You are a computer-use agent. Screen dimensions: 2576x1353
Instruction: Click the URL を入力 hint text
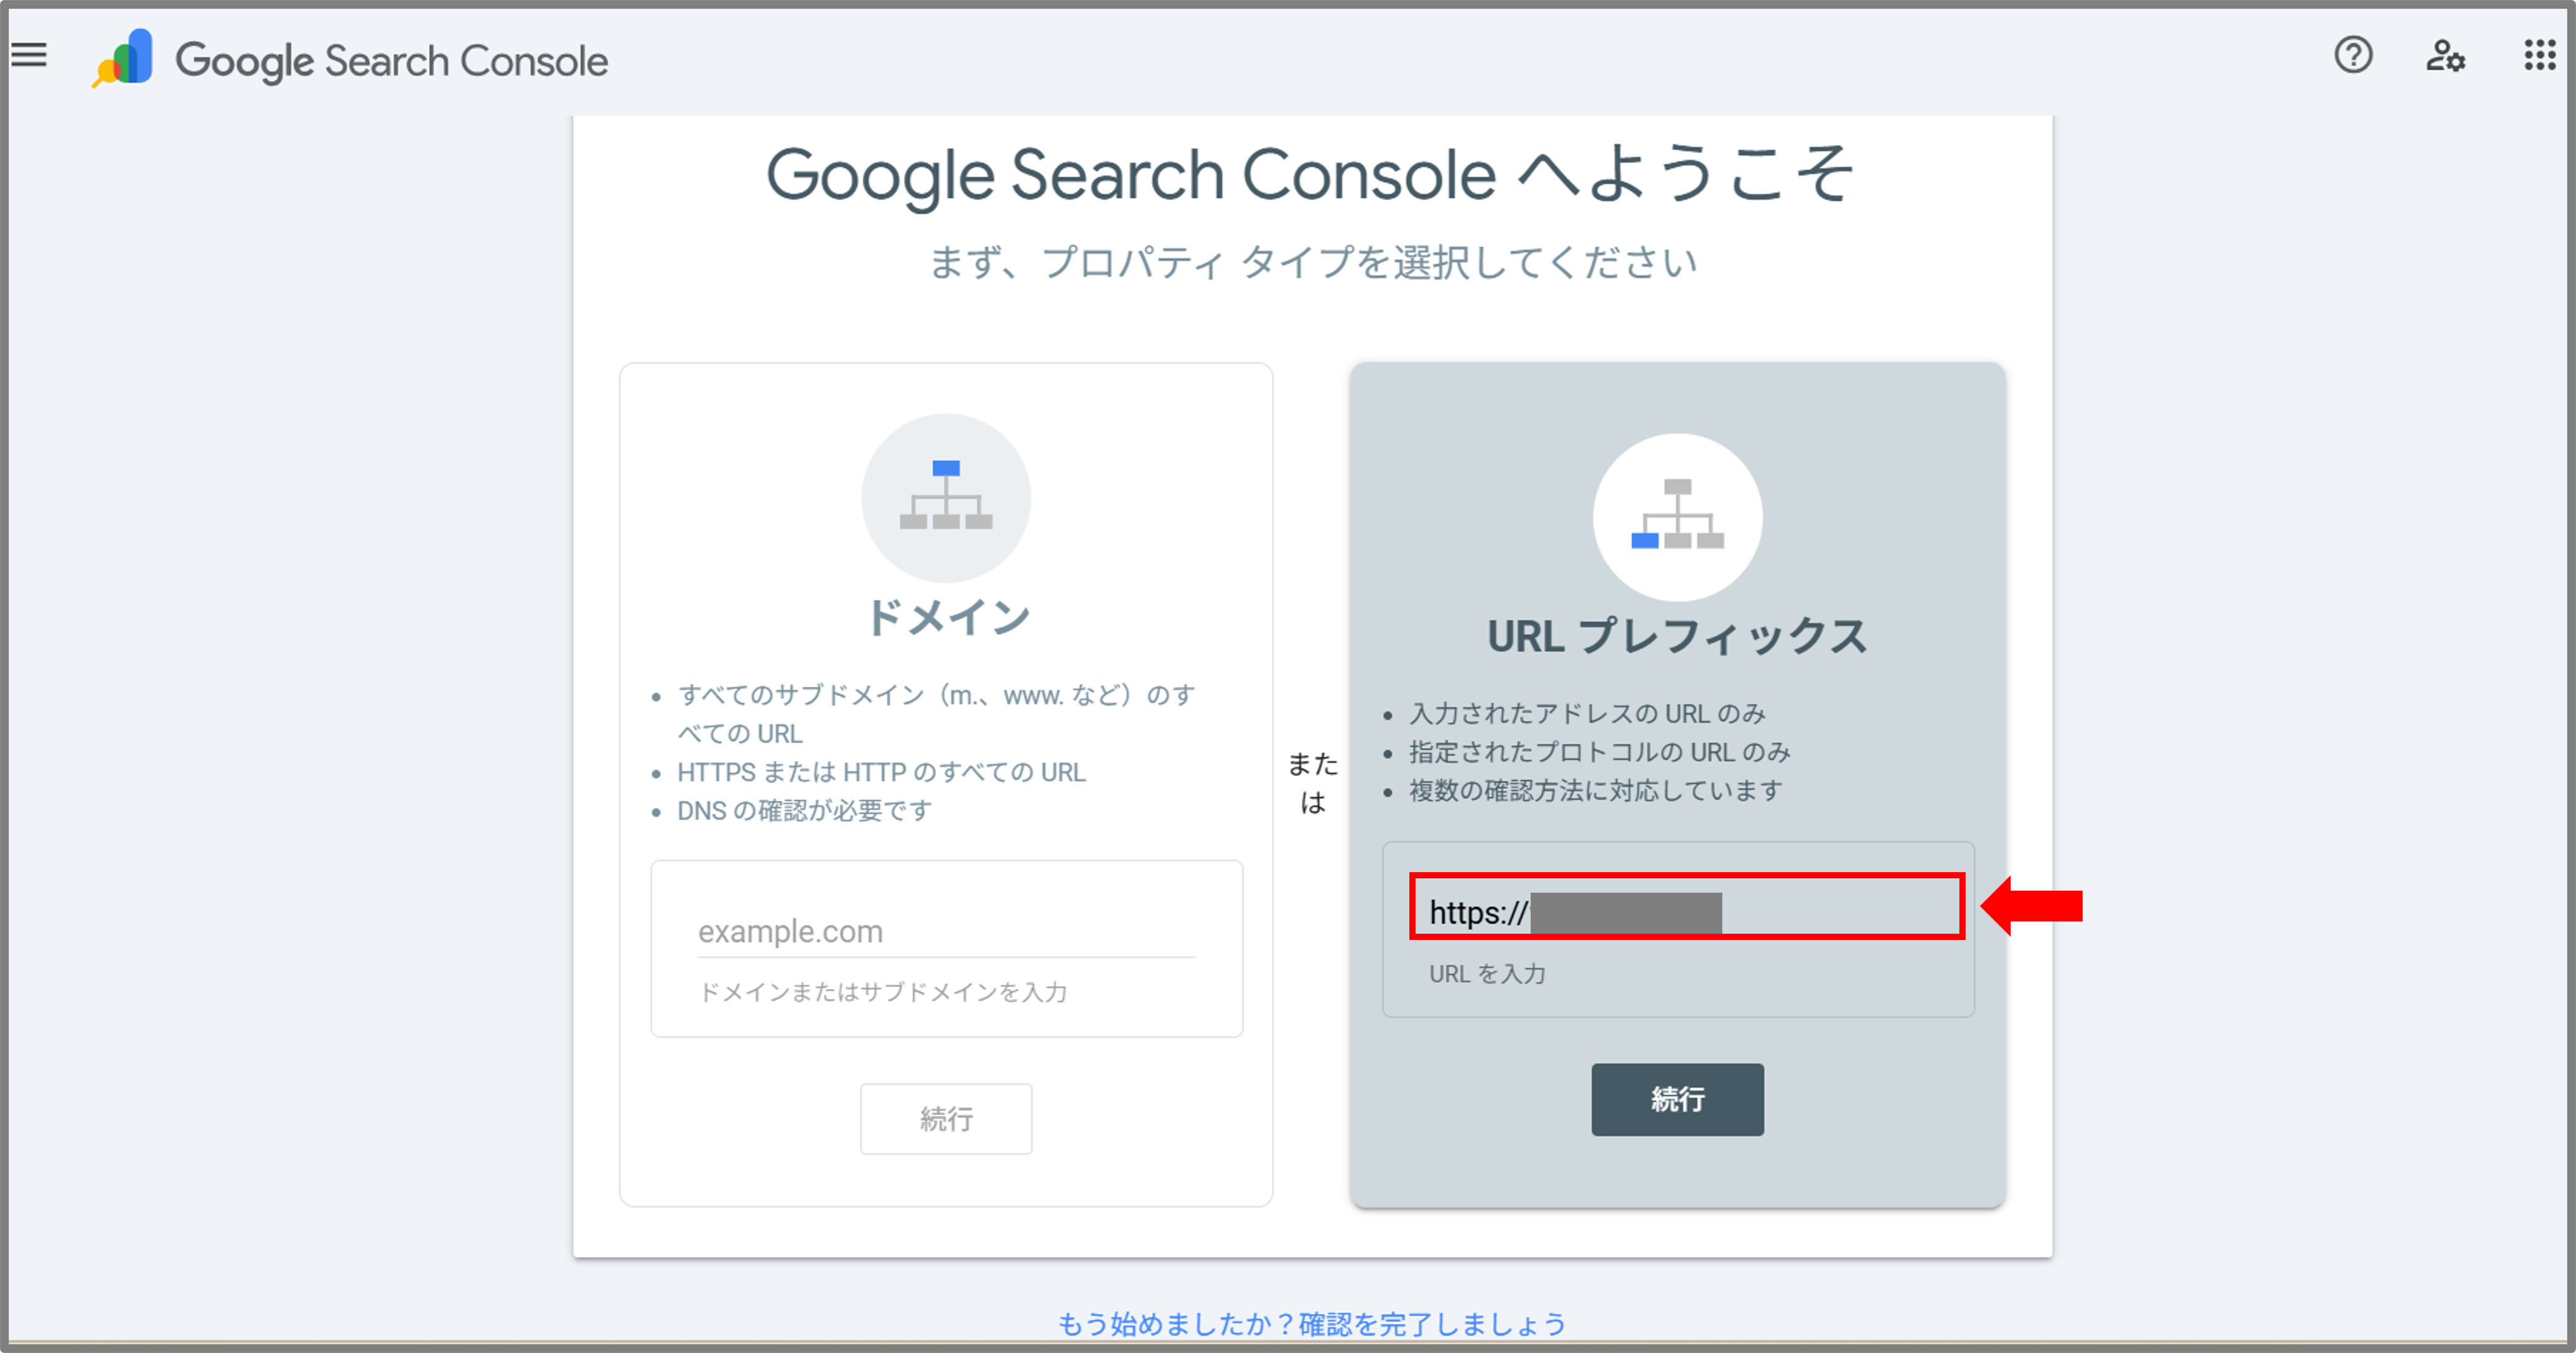1487,974
